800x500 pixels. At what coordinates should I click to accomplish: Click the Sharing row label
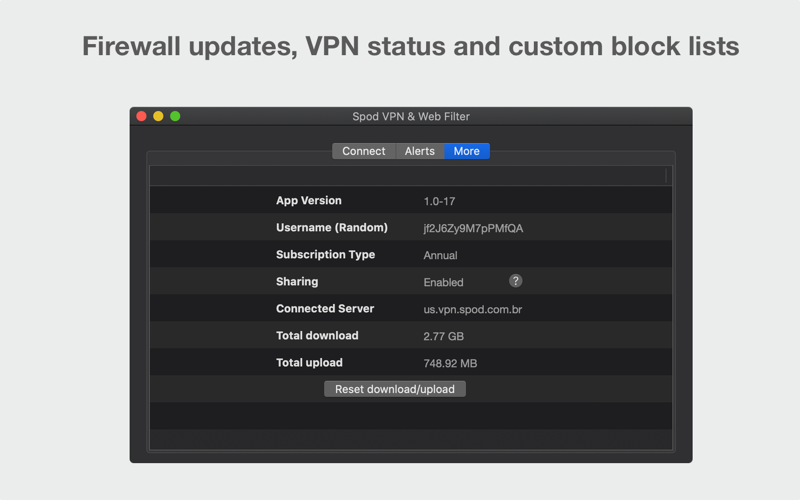[297, 282]
